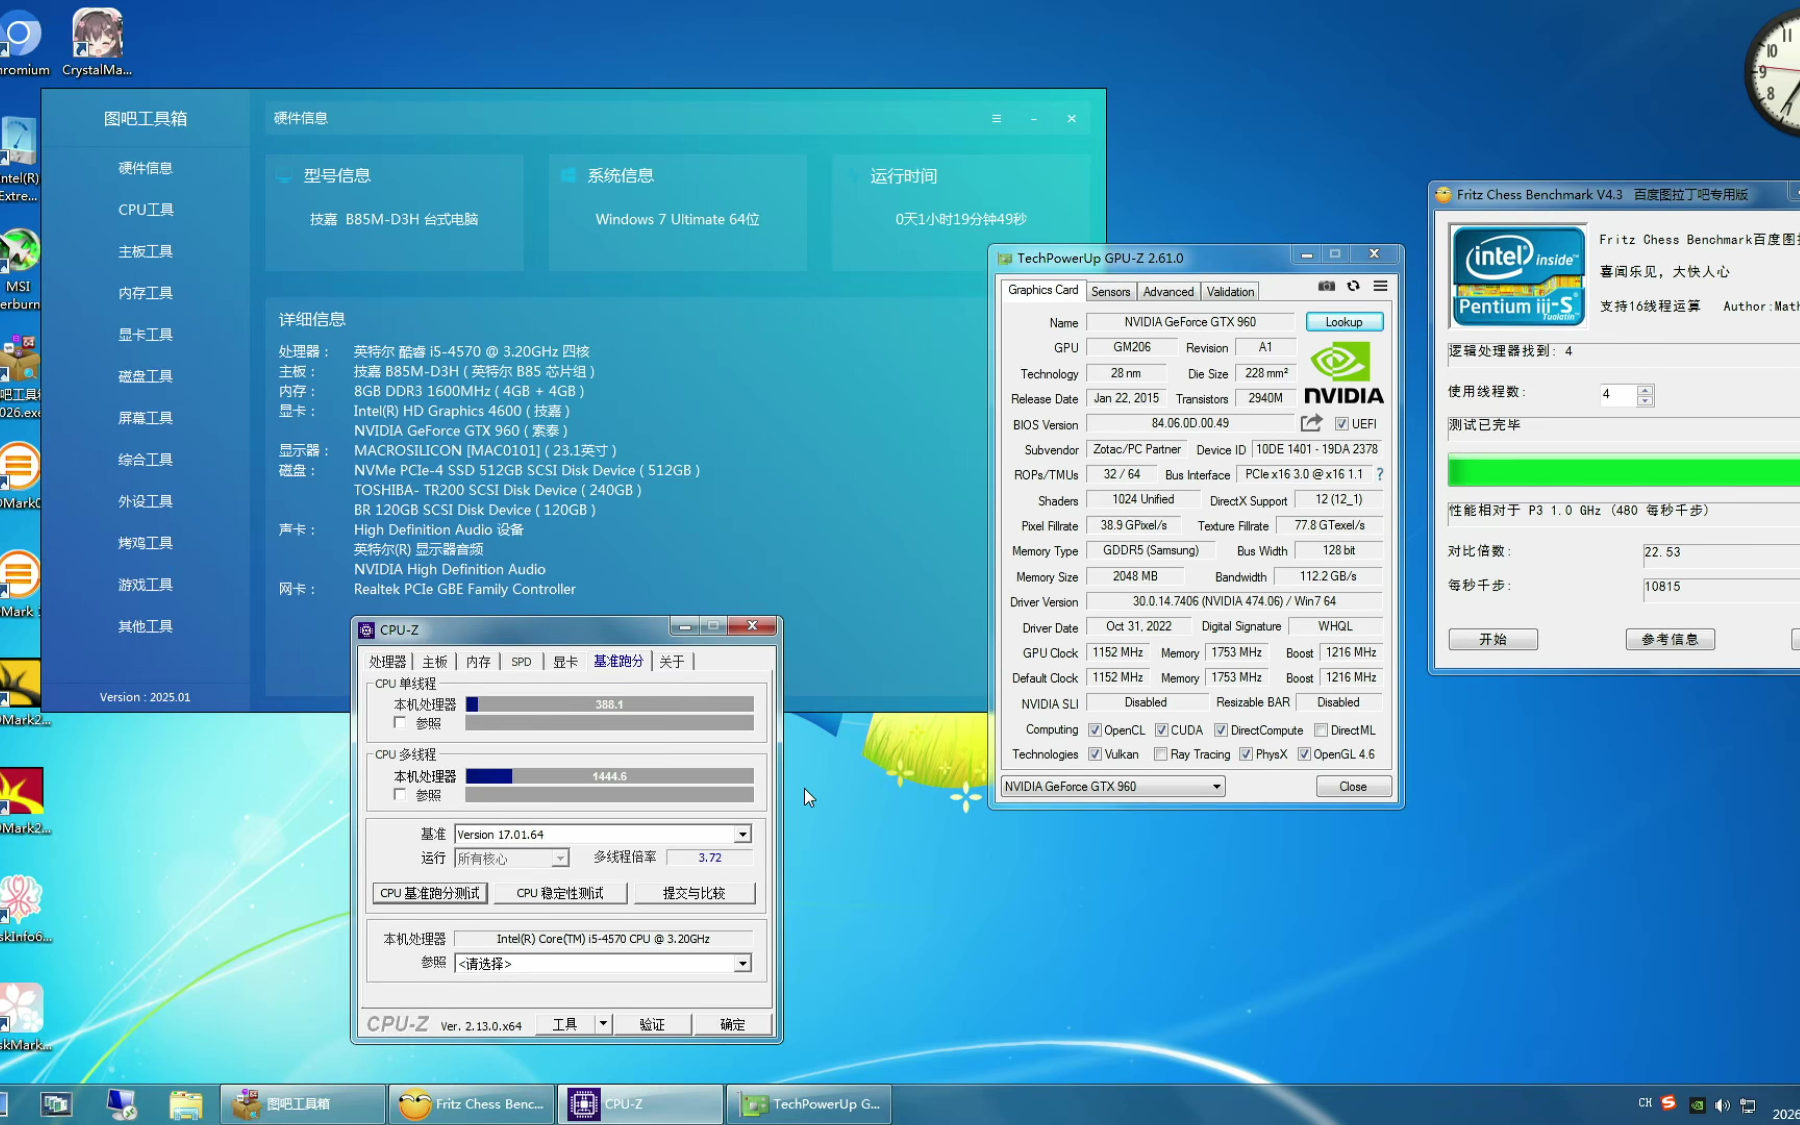Toggle the DirectCompute checkbox

coord(1221,730)
